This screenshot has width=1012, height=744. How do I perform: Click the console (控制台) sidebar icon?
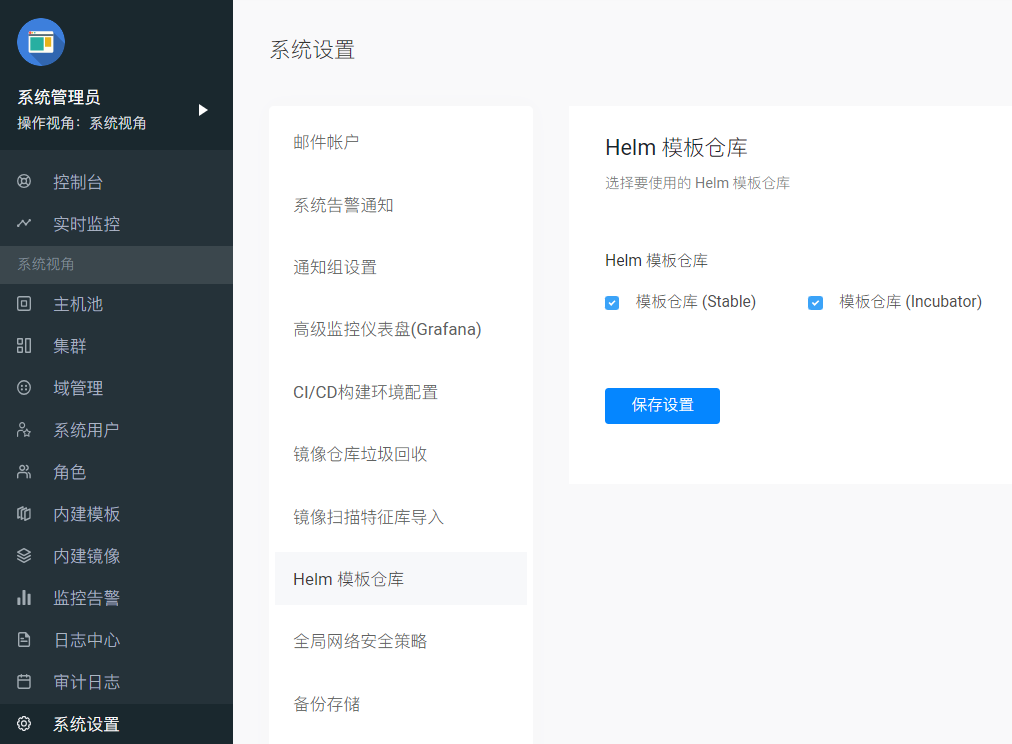pyautogui.click(x=24, y=182)
